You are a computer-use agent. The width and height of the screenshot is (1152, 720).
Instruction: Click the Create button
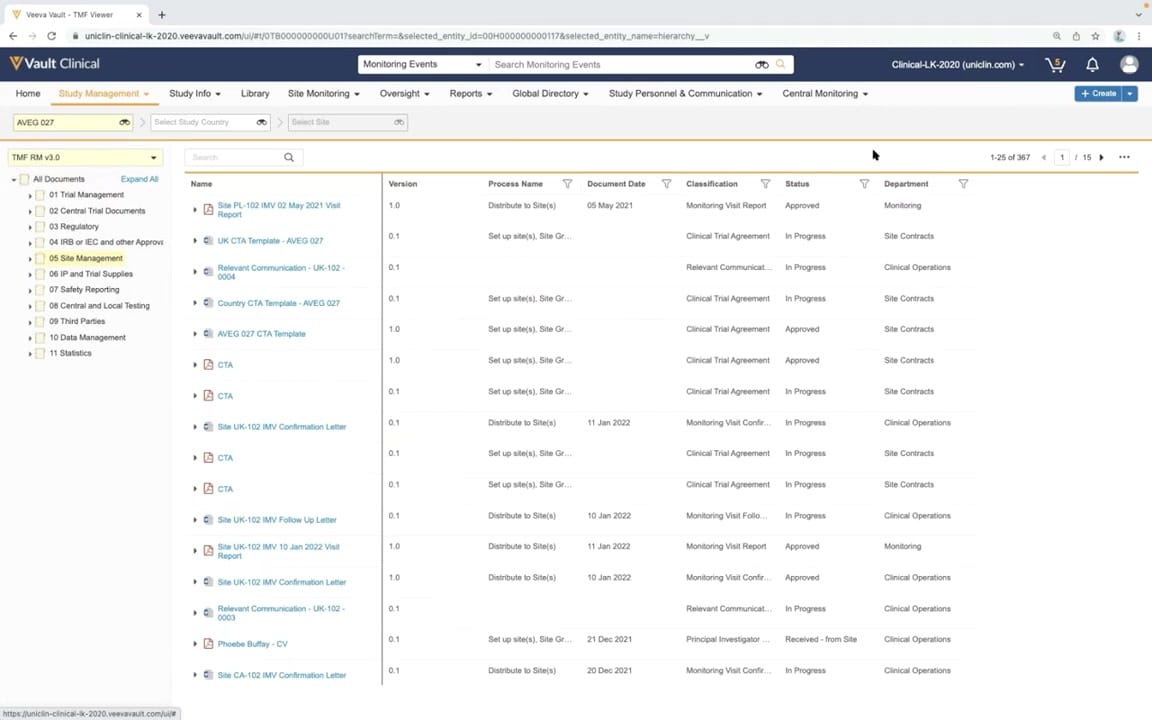[1098, 93]
